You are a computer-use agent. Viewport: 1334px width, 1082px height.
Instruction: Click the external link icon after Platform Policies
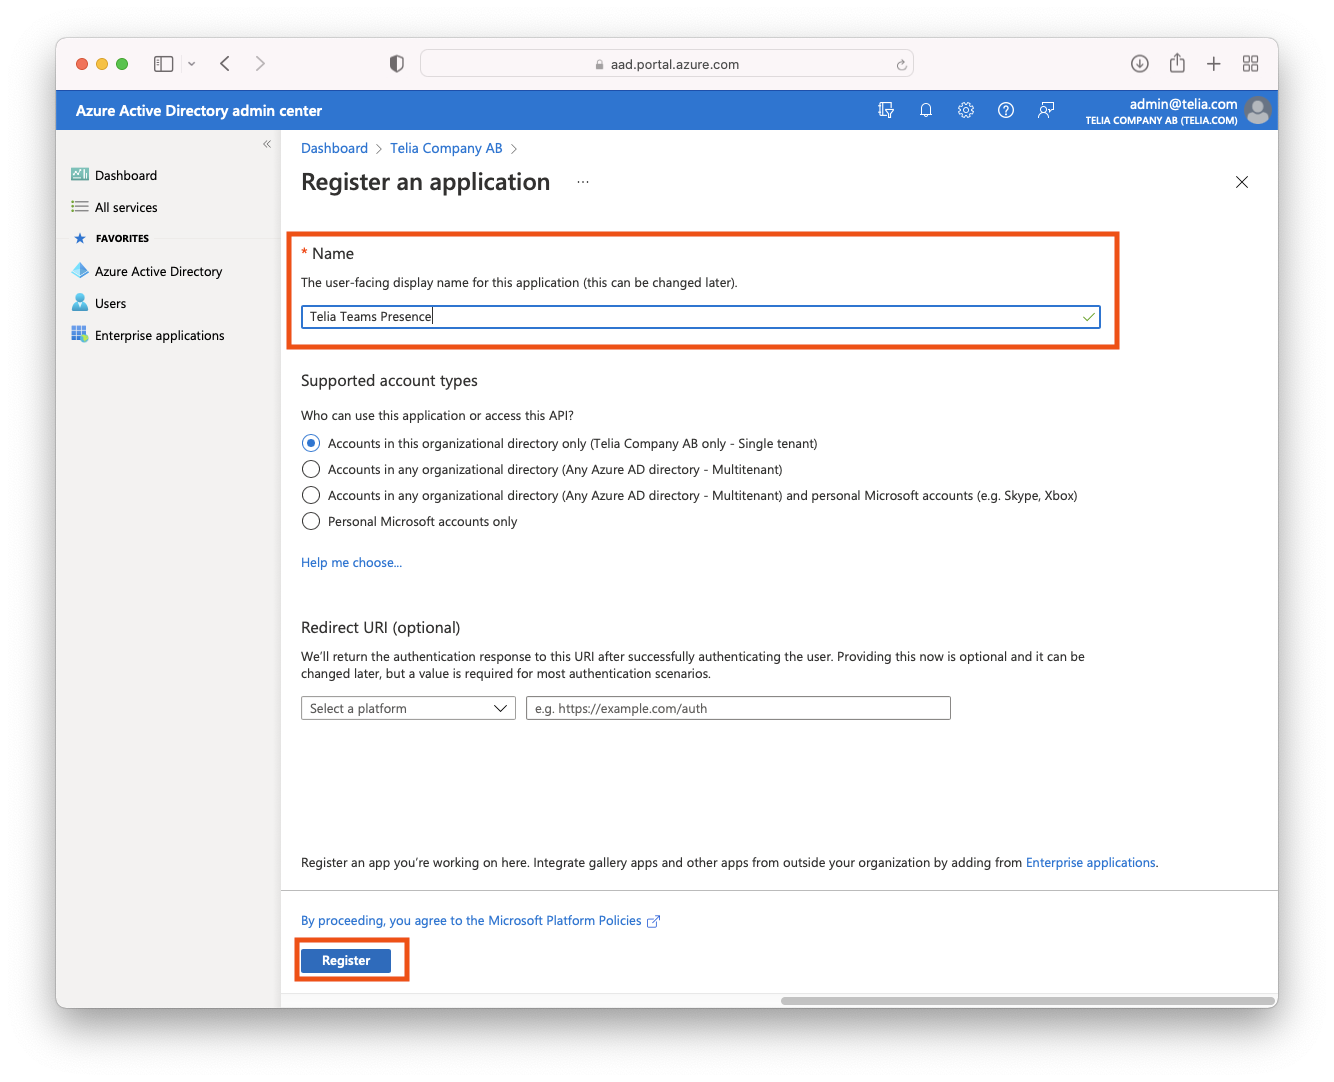[x=654, y=921]
